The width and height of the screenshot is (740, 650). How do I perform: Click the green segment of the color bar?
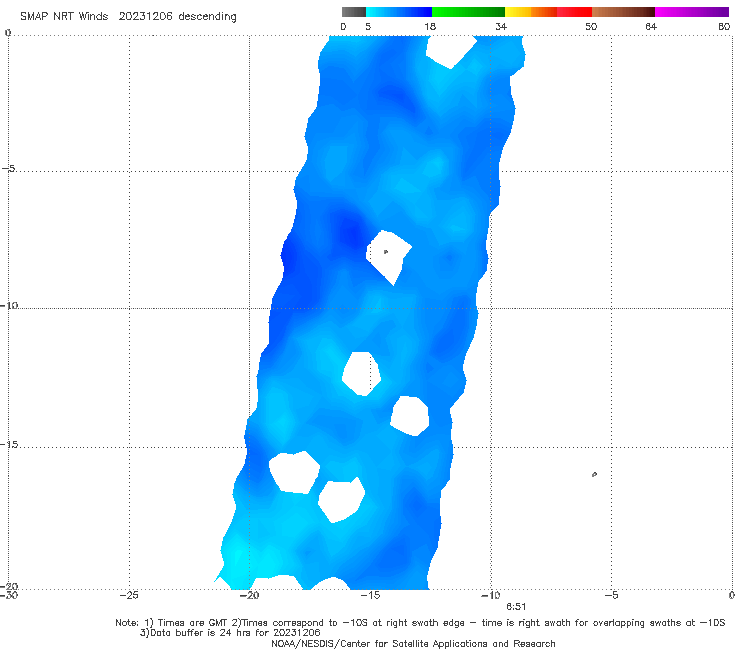[x=468, y=12]
